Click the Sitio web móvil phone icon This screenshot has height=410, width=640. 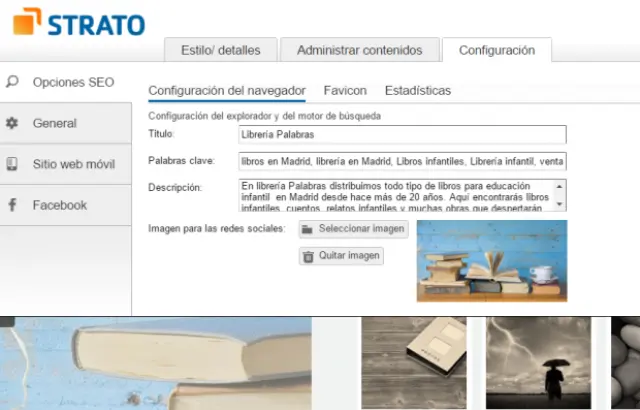[x=12, y=164]
